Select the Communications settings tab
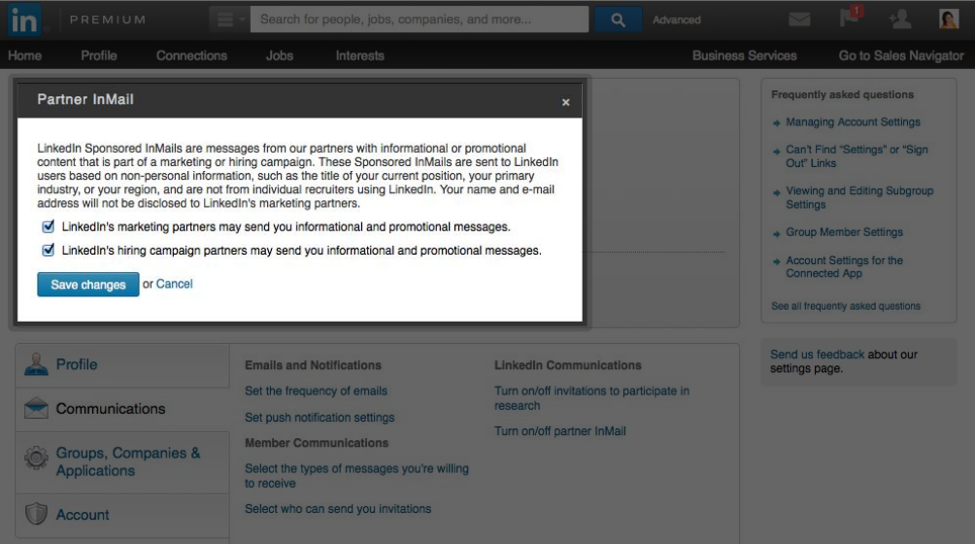Image resolution: width=975 pixels, height=544 pixels. pyautogui.click(x=122, y=409)
